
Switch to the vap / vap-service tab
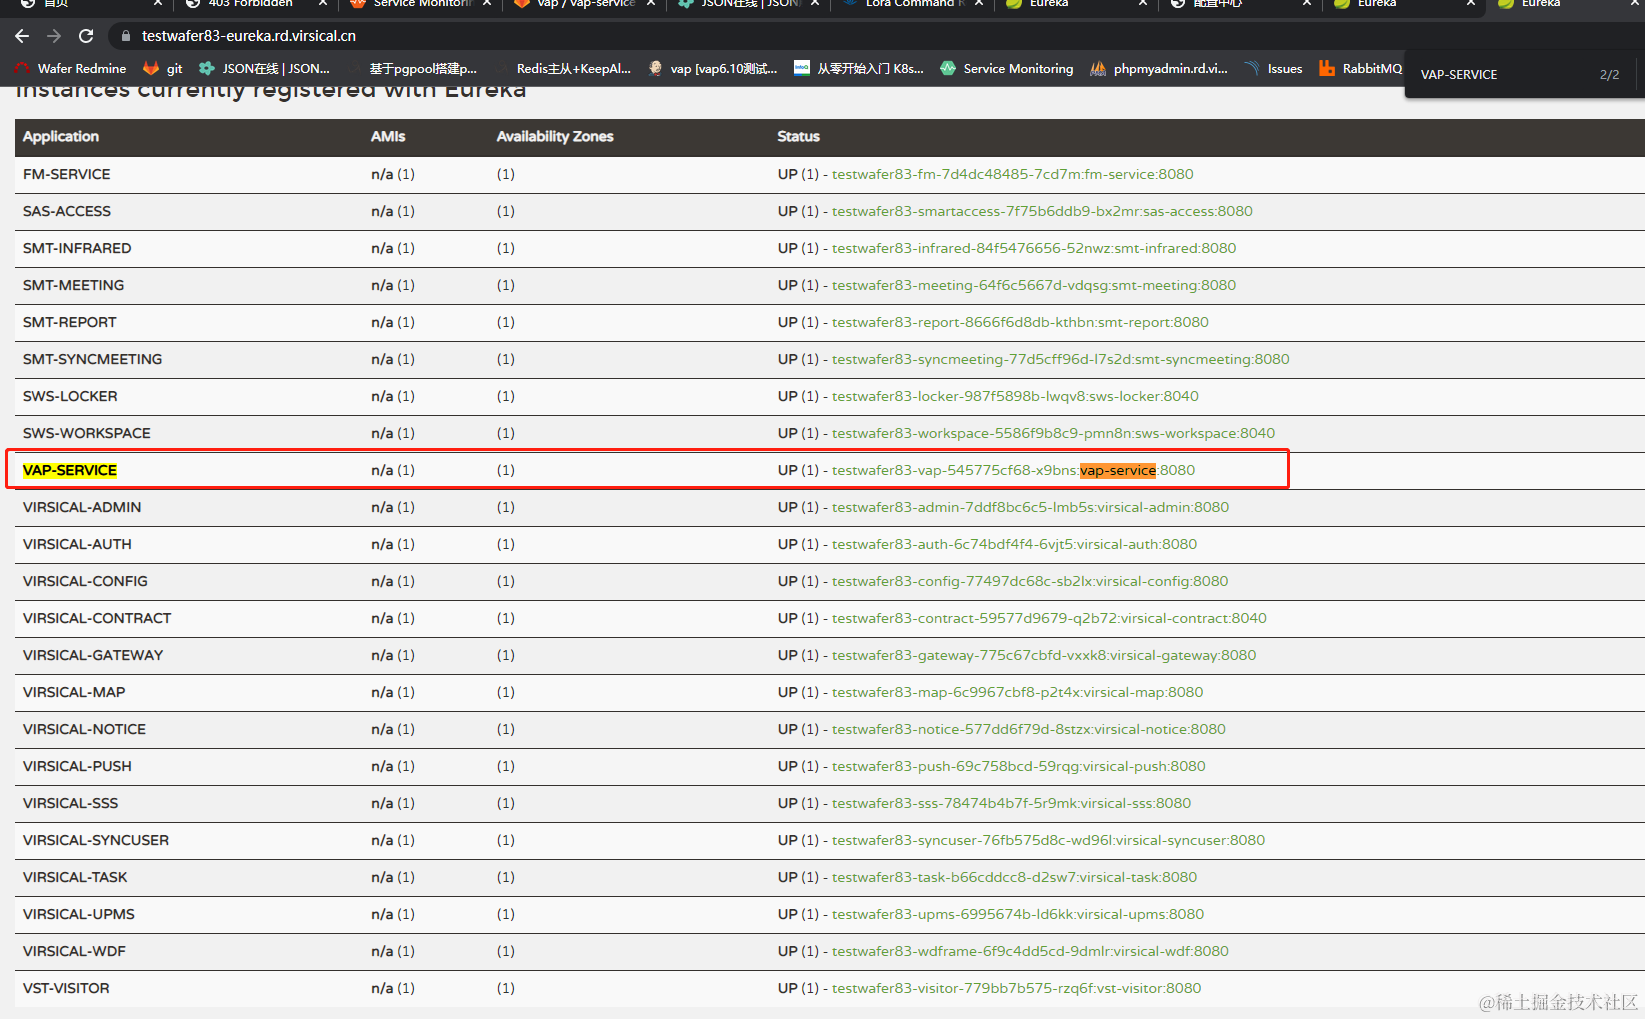point(586,4)
